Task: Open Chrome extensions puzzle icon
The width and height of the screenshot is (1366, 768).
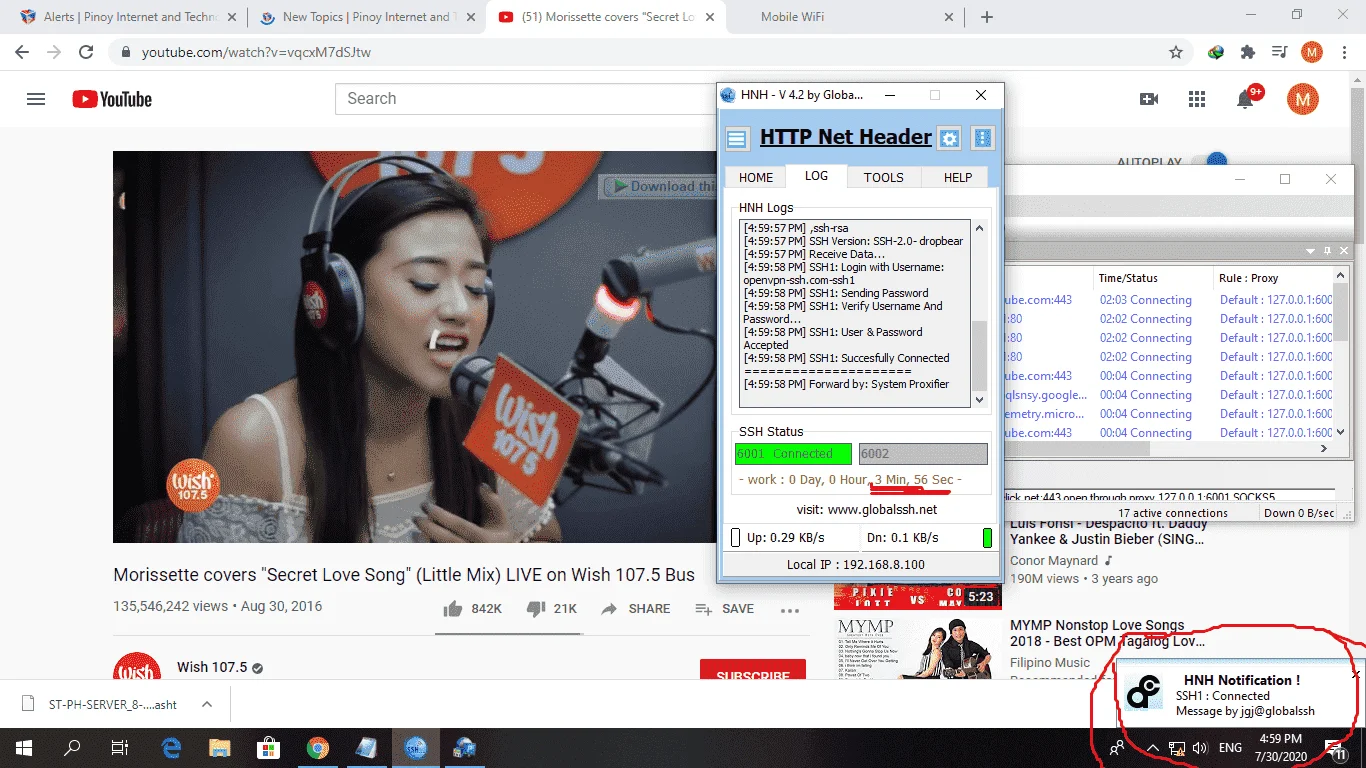Action: pyautogui.click(x=1247, y=52)
